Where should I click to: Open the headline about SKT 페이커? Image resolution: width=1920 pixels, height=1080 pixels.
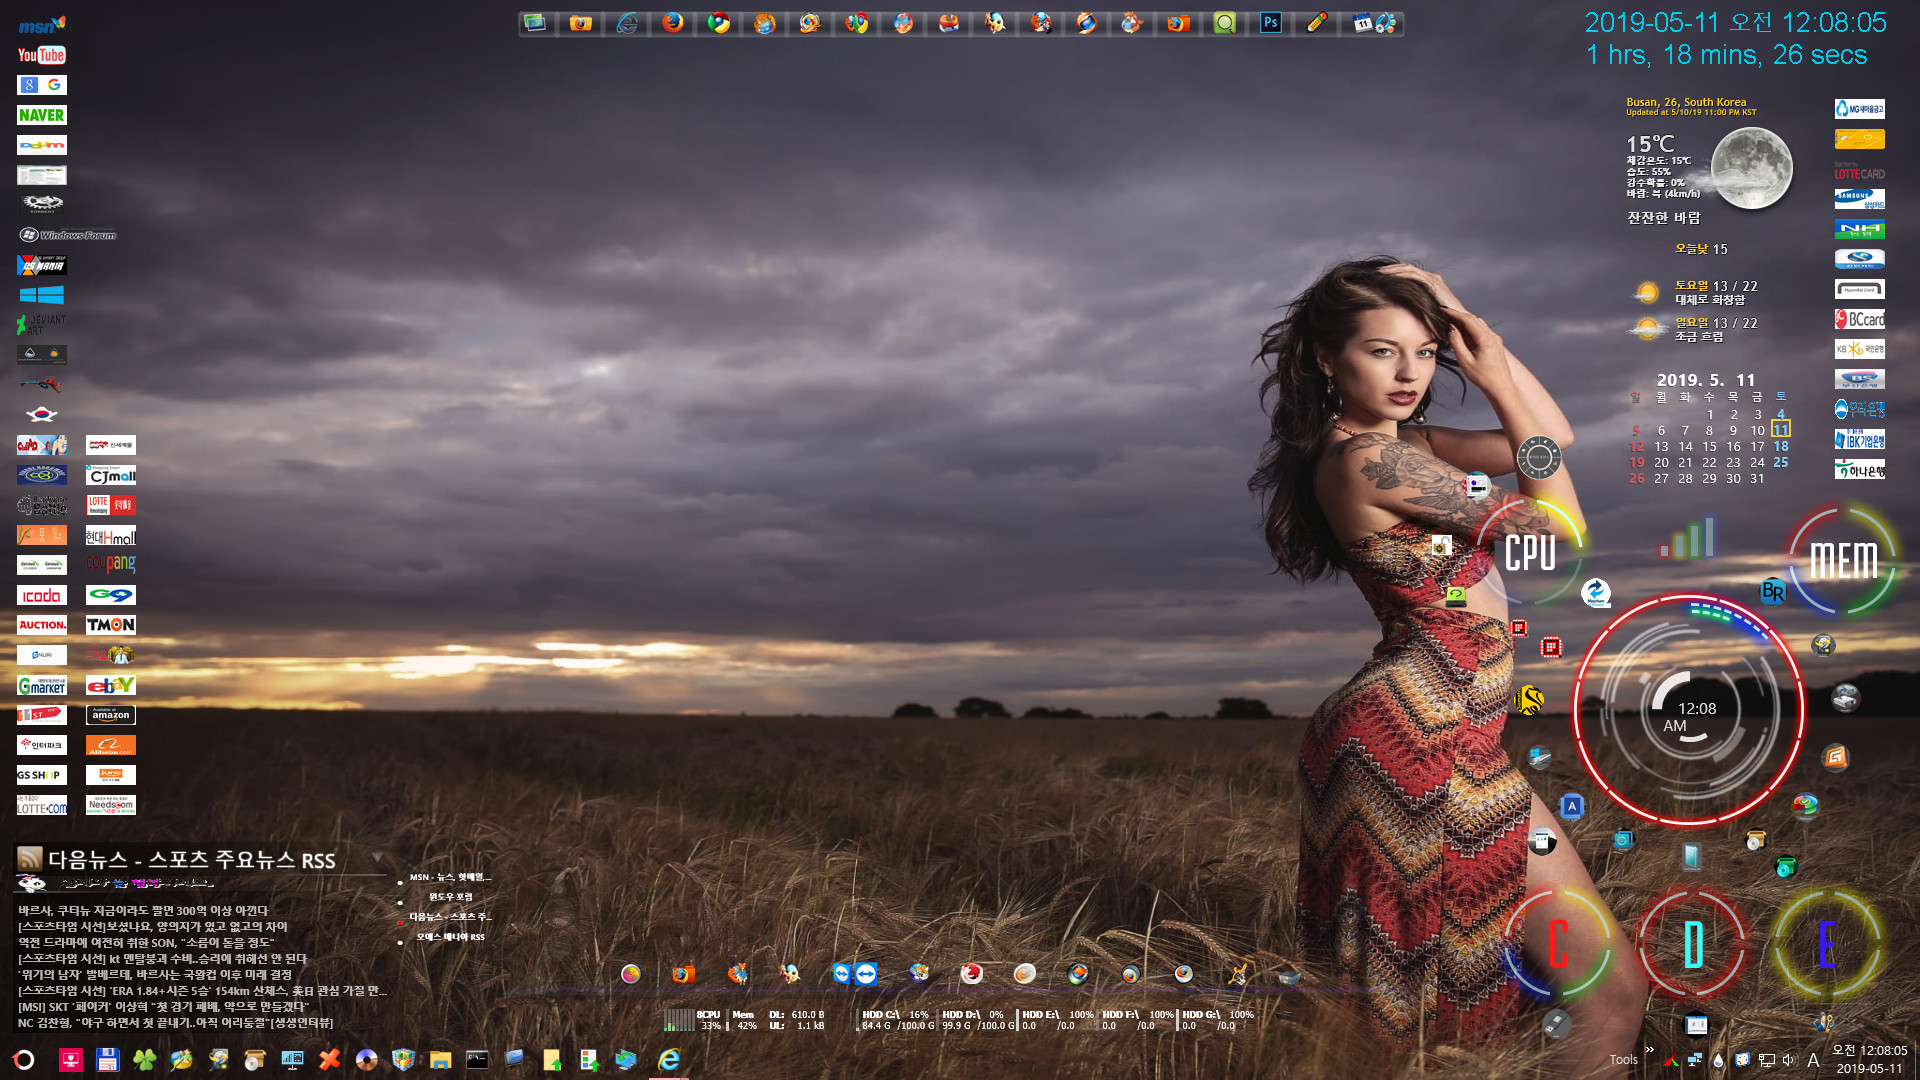pos(163,1007)
